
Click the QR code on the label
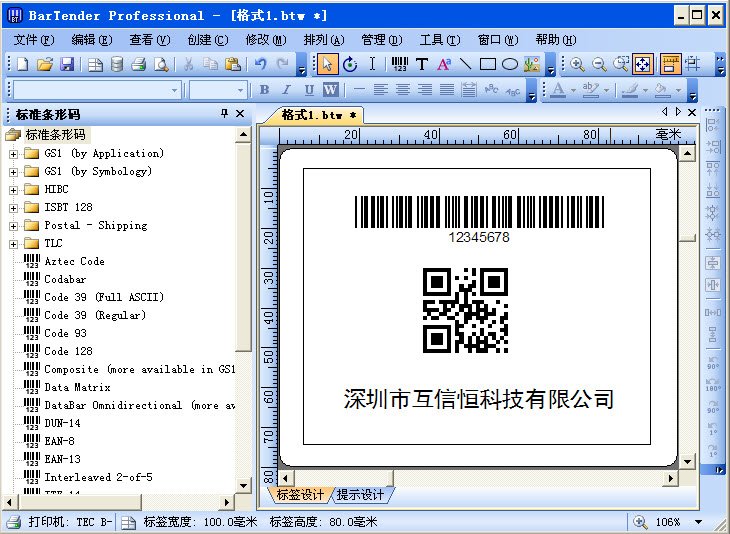[x=465, y=309]
